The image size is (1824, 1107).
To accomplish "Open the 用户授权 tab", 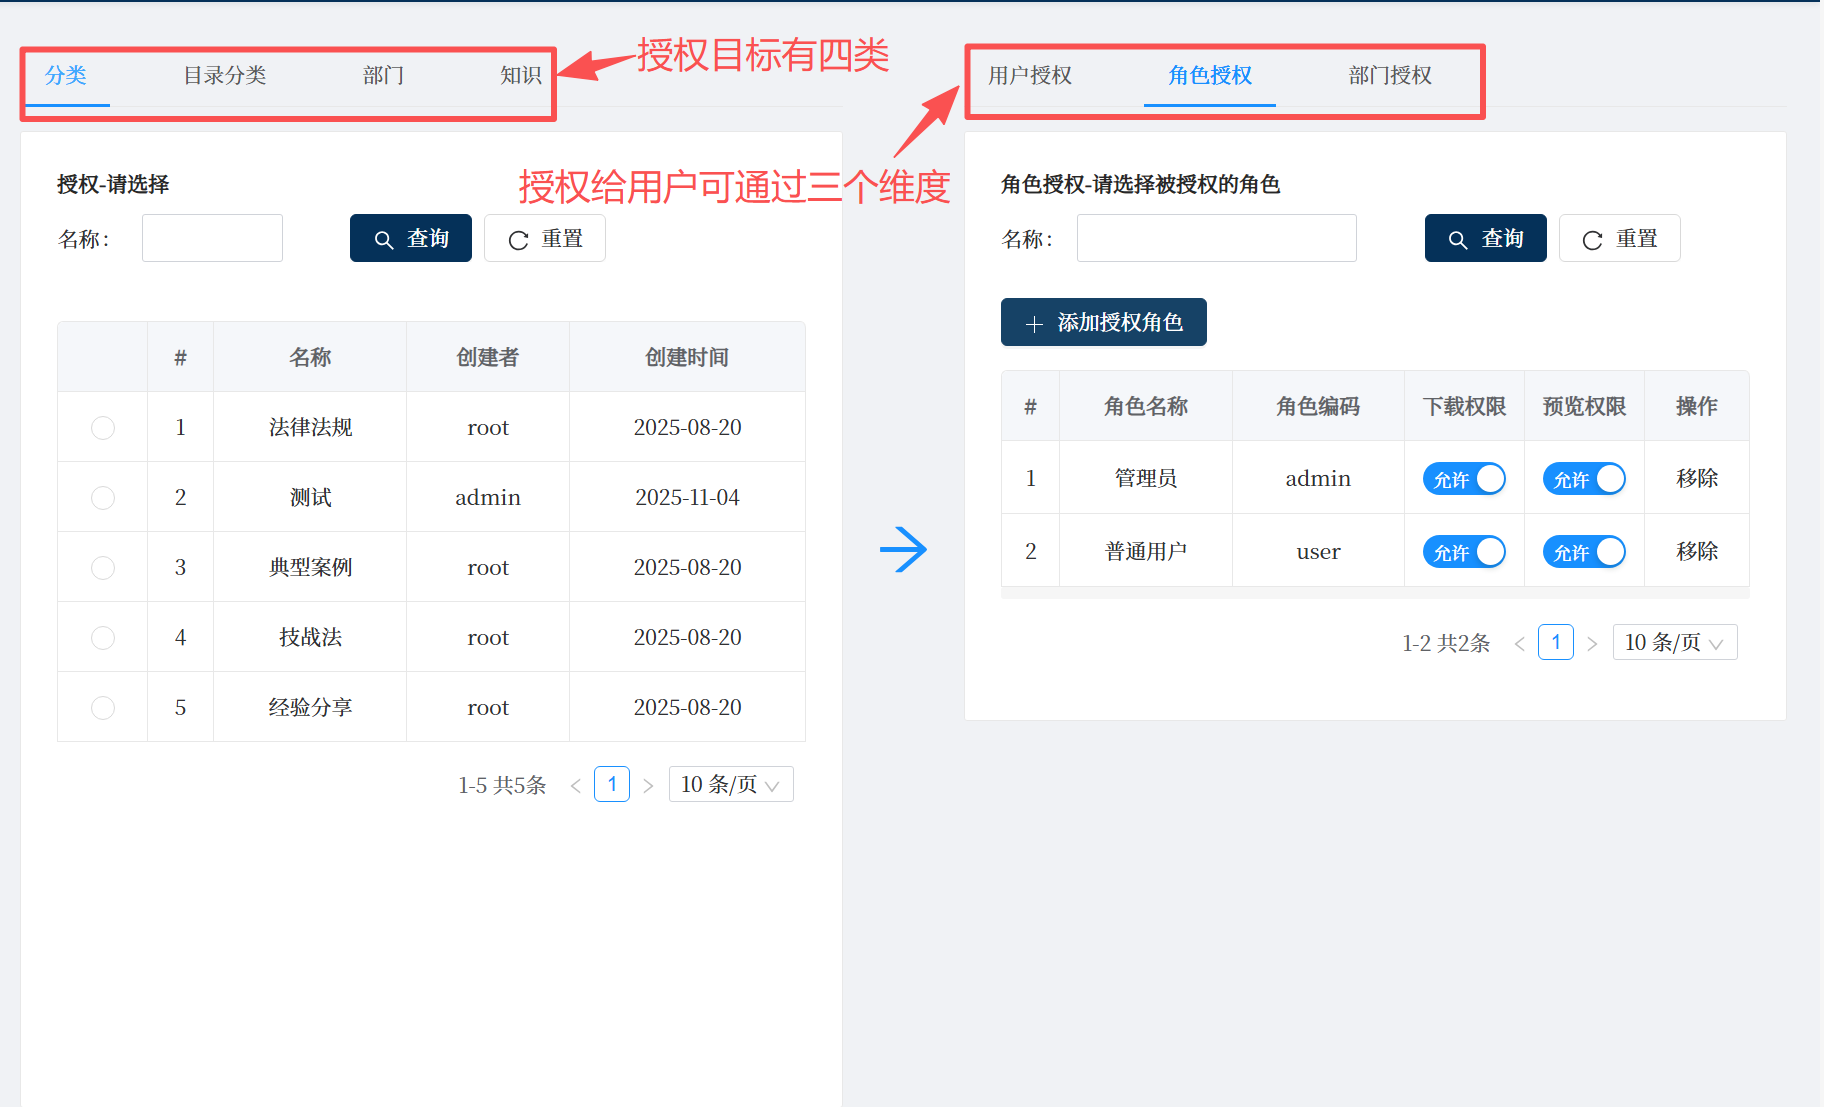I will click(1029, 76).
